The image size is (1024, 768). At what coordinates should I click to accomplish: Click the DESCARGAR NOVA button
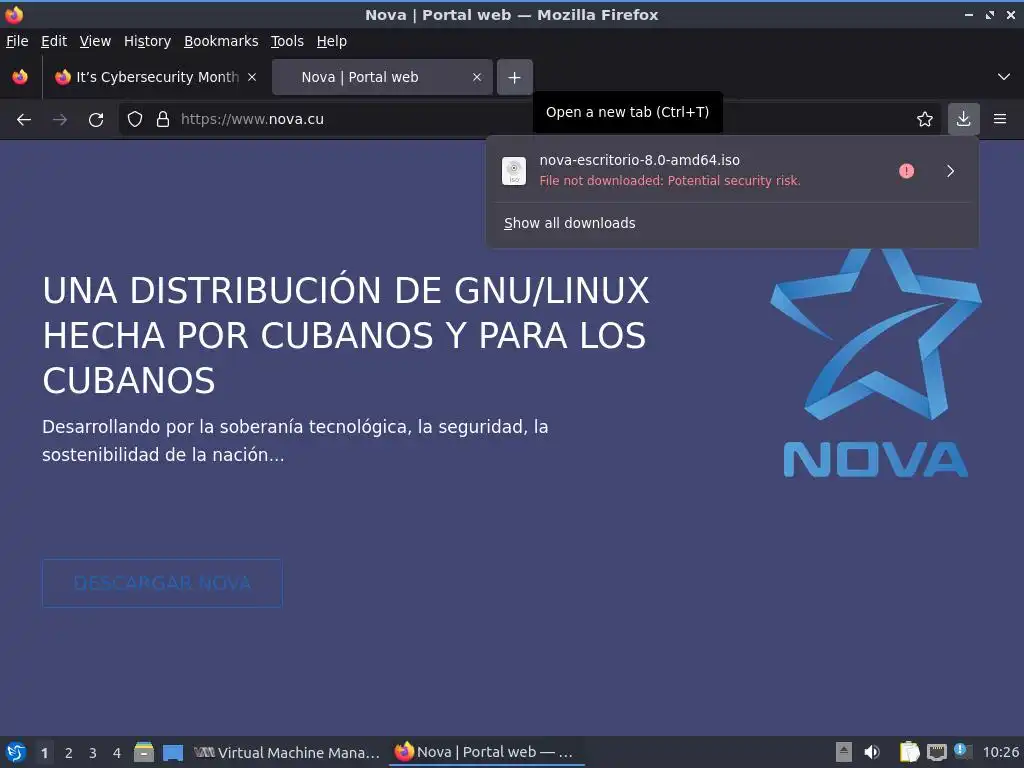pos(162,583)
